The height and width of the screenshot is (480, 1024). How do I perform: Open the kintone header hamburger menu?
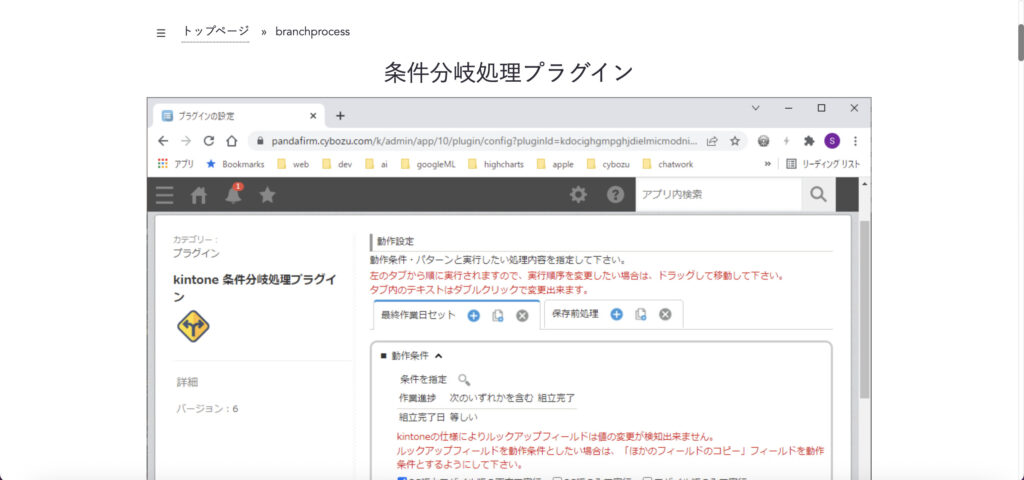165,195
